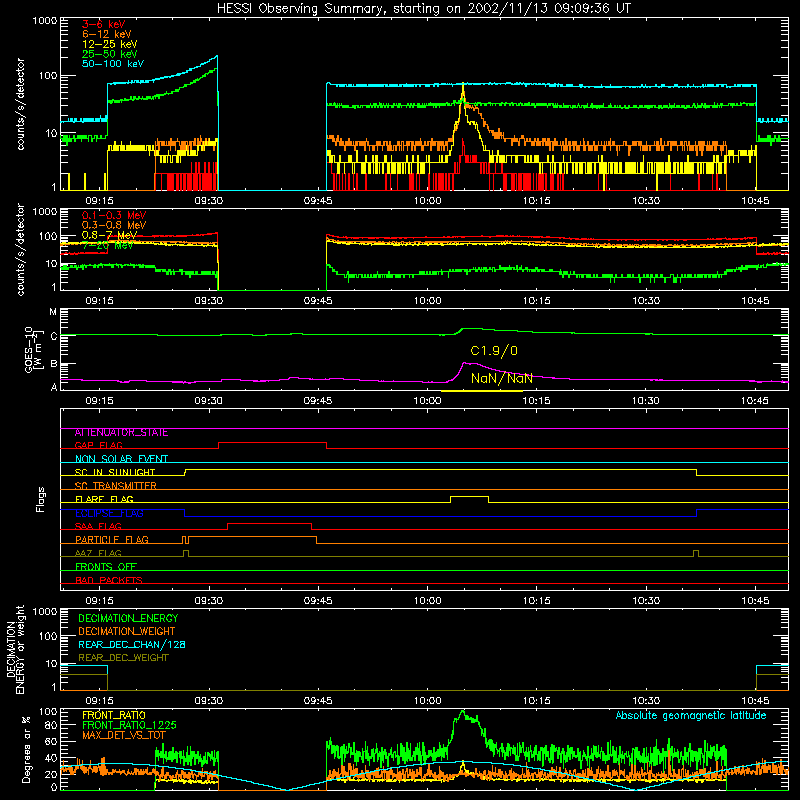Click the 10:15 tick label under GOES panel
This screenshot has width=800, height=800.
coord(537,401)
